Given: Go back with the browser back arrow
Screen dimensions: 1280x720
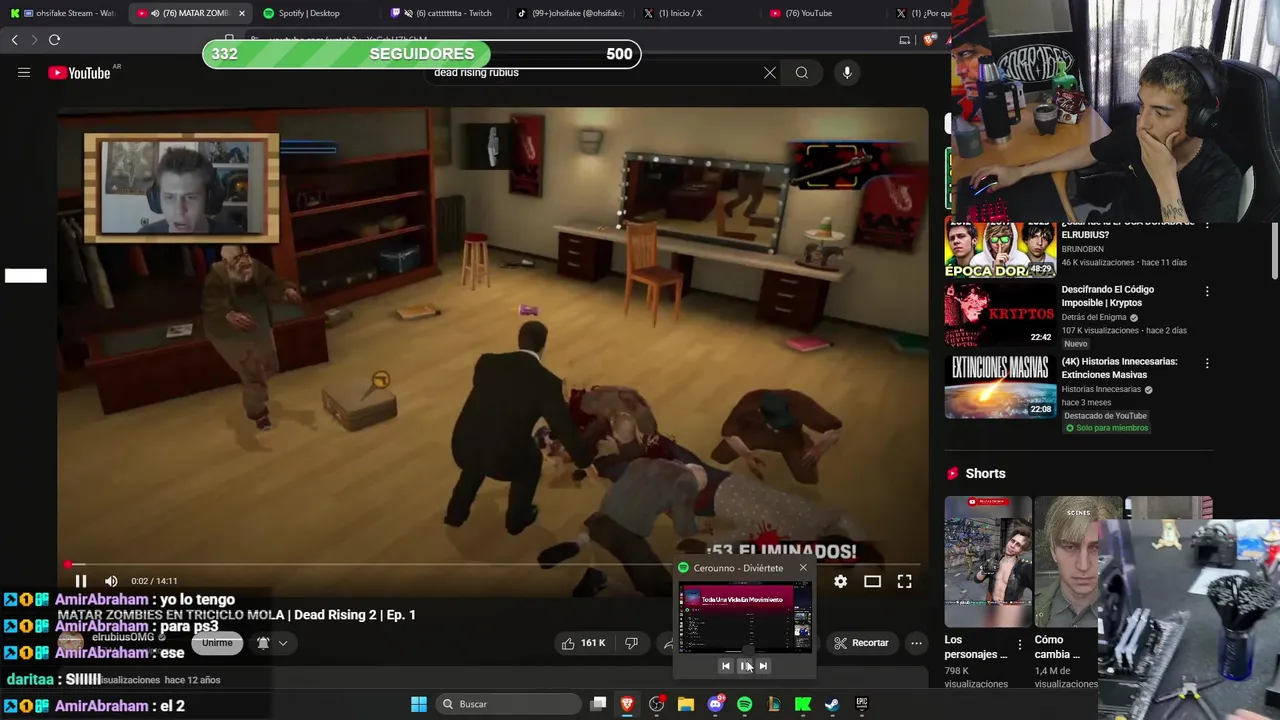Looking at the screenshot, I should click(14, 40).
